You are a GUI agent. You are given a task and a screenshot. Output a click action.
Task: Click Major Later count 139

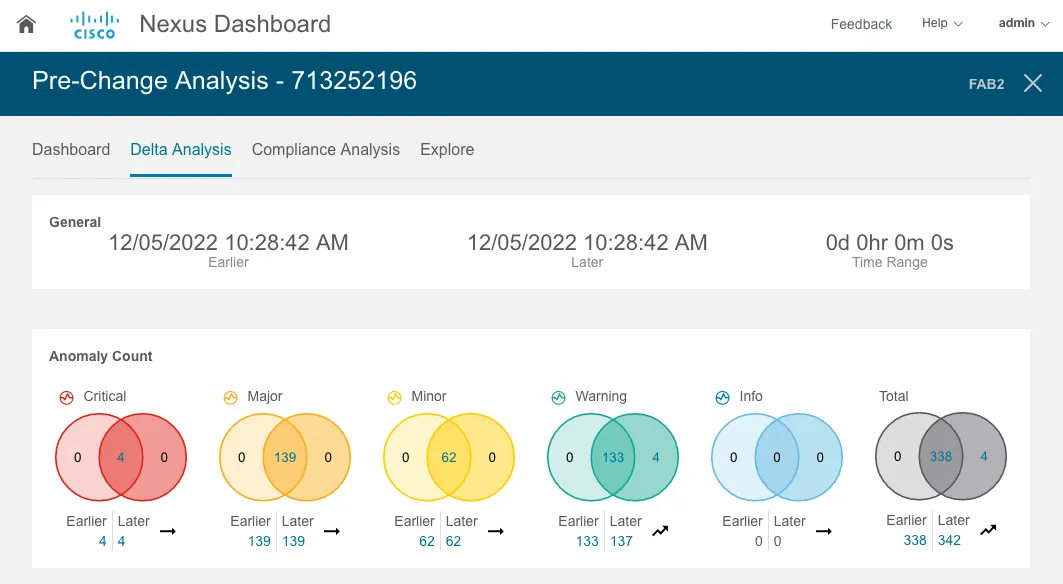tap(294, 541)
